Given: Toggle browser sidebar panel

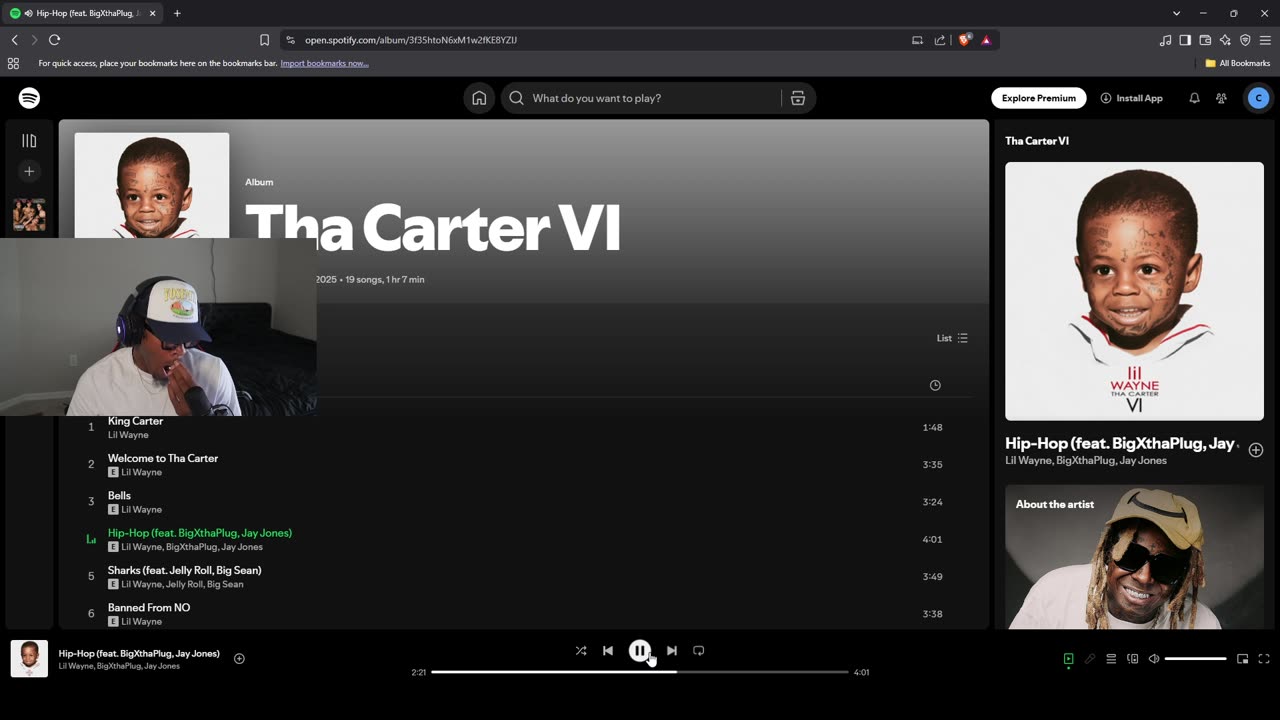Looking at the screenshot, I should click(x=1185, y=40).
